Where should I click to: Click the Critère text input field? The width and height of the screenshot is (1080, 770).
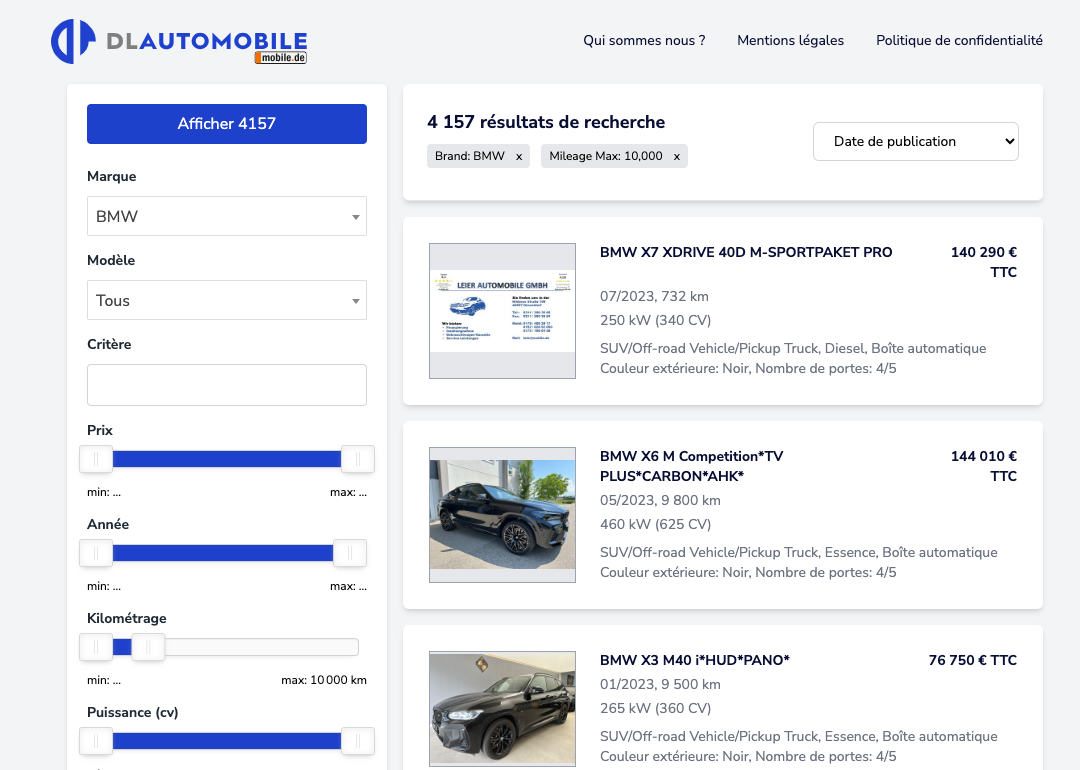[x=227, y=385]
